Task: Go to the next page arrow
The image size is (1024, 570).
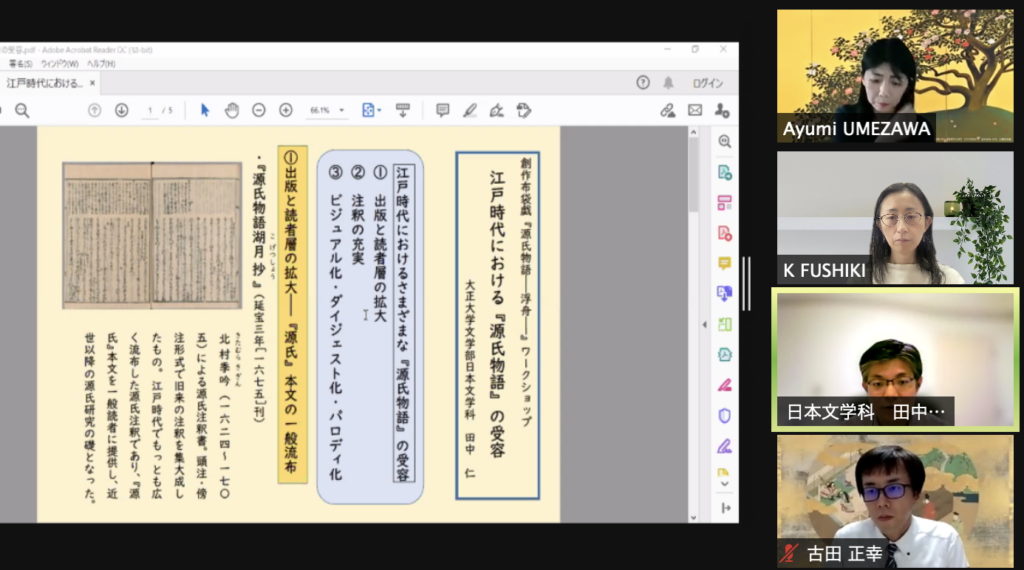Action: click(x=121, y=110)
